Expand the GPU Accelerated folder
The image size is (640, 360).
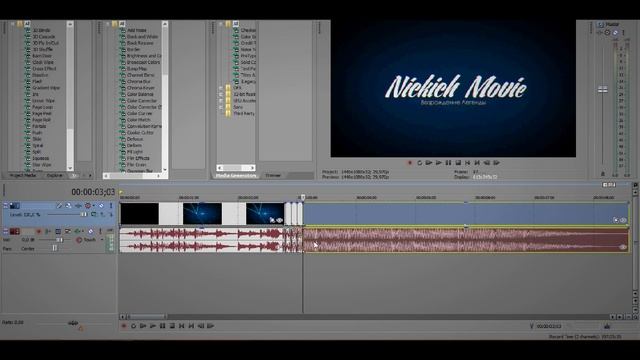tap(221, 100)
